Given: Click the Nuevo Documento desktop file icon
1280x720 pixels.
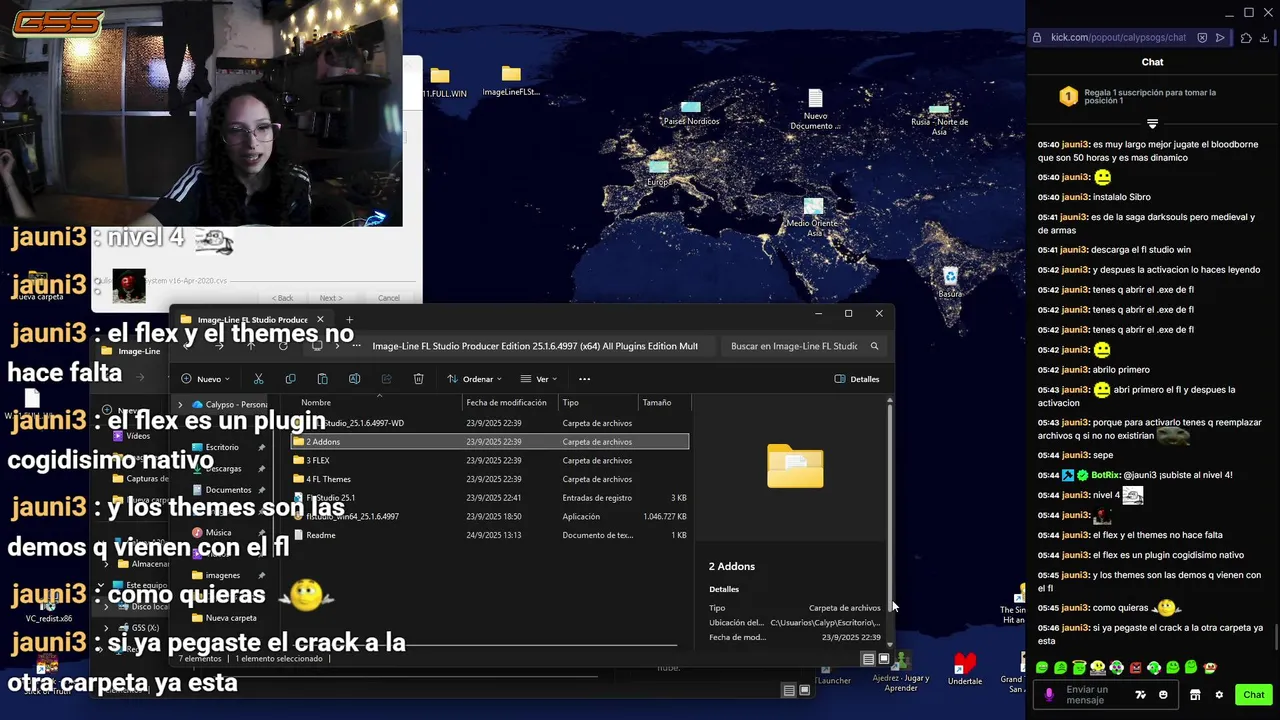Looking at the screenshot, I should pyautogui.click(x=815, y=109).
